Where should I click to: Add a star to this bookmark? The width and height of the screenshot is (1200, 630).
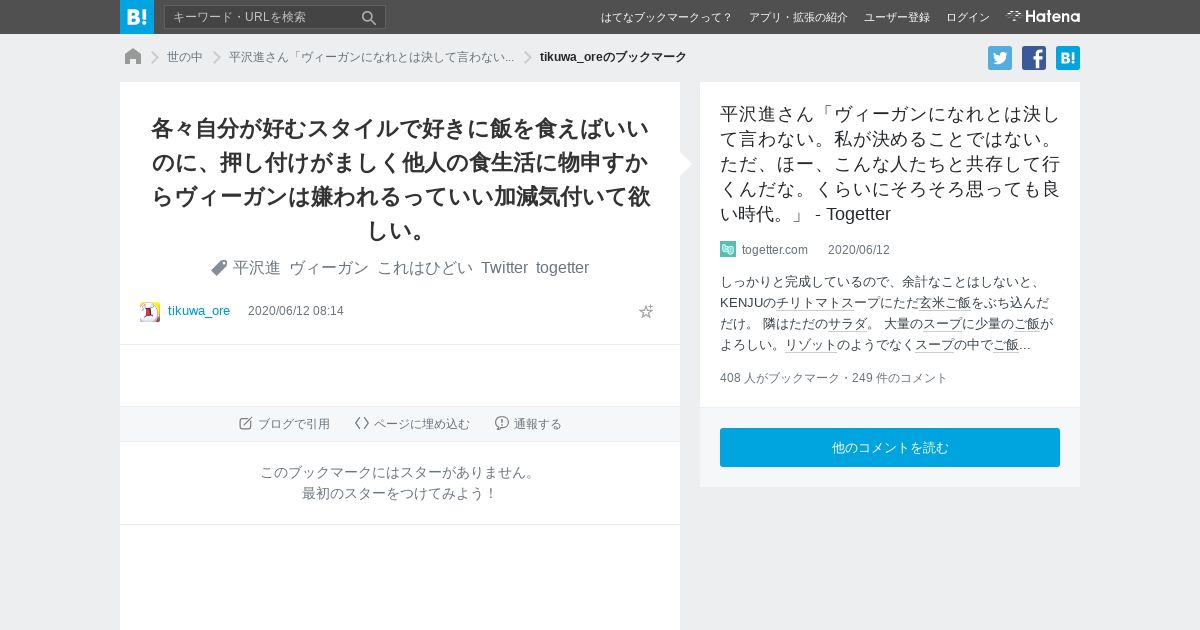[646, 311]
